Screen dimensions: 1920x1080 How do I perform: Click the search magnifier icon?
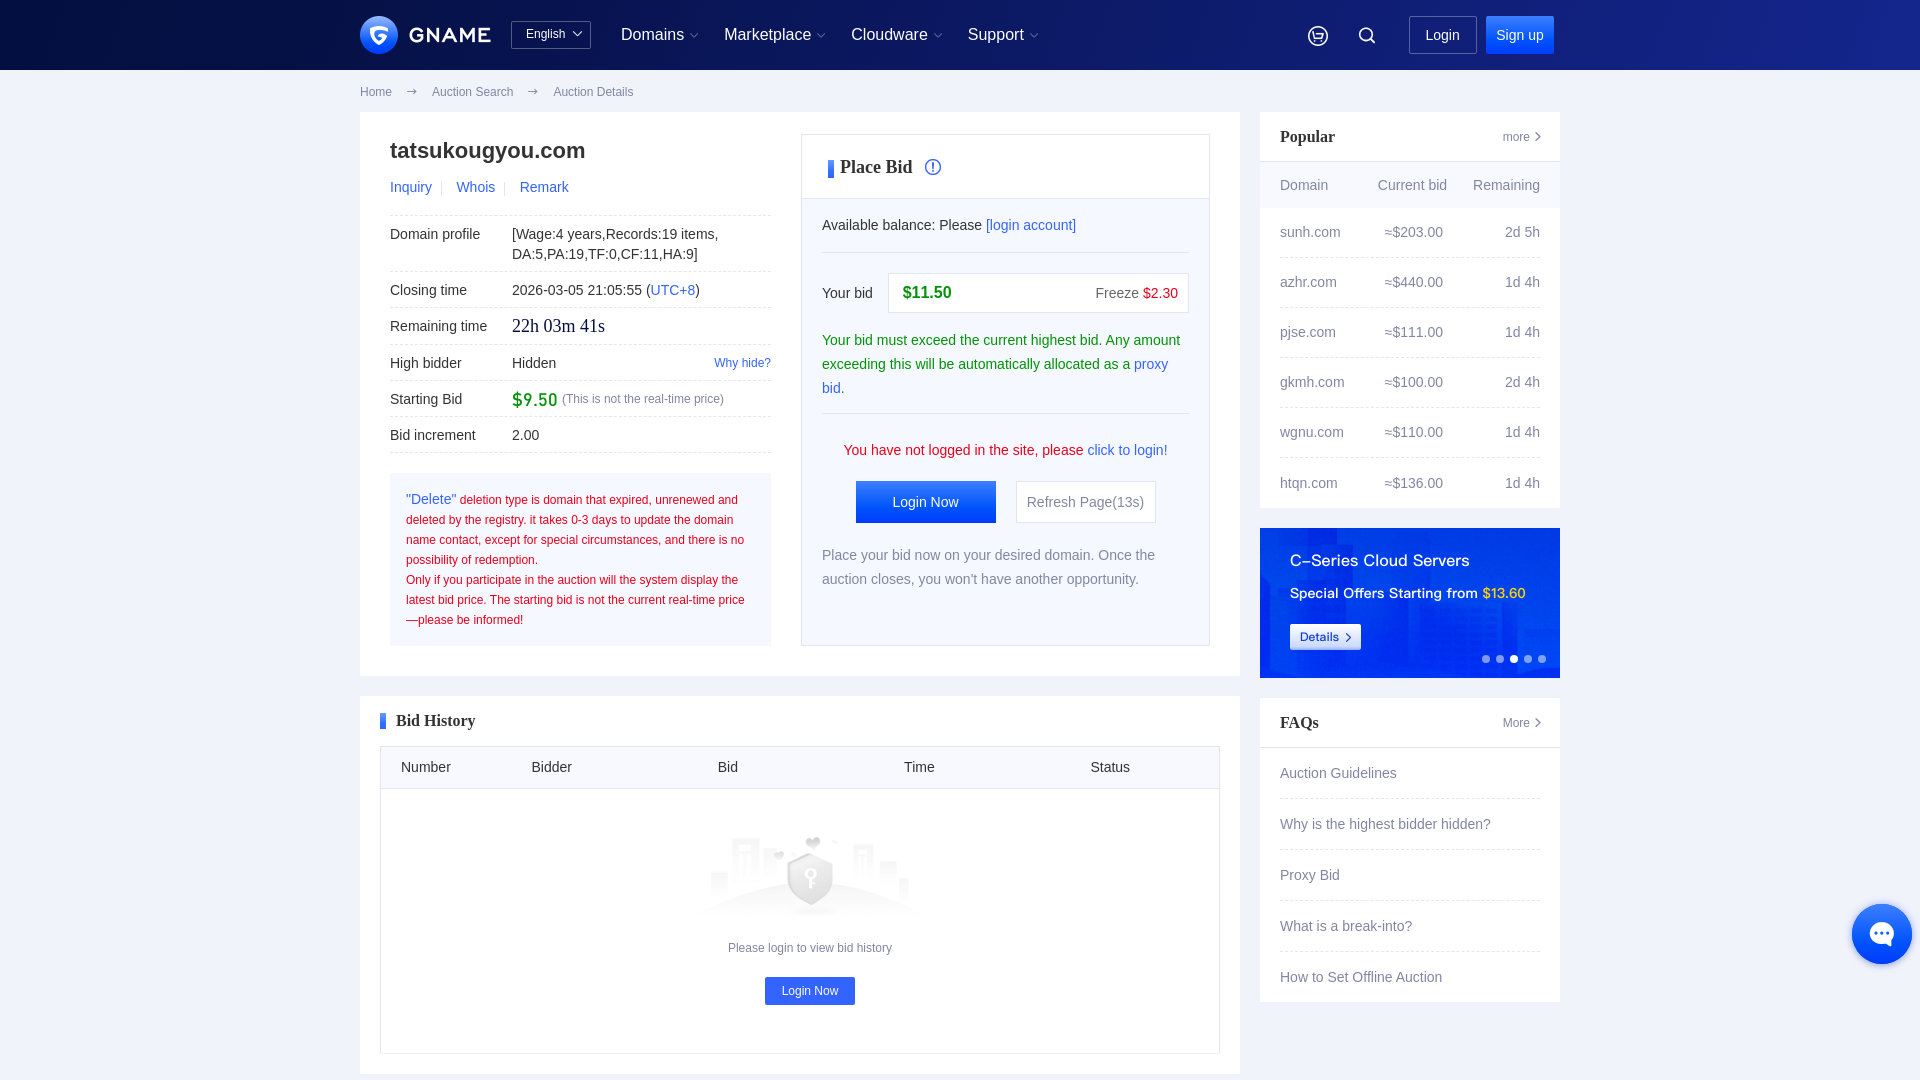click(1367, 36)
